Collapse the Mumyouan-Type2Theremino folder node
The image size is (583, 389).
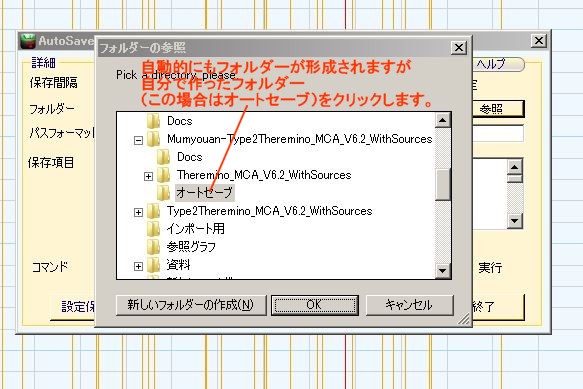pos(138,141)
